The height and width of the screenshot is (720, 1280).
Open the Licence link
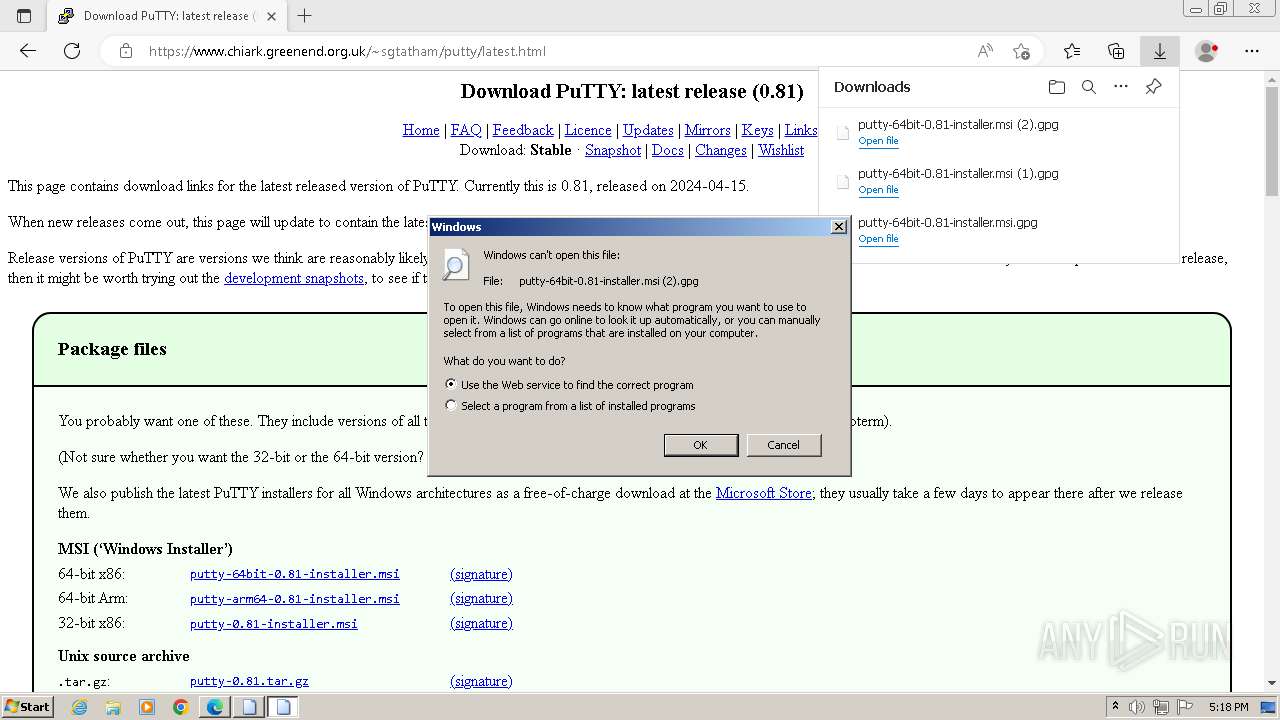click(588, 130)
